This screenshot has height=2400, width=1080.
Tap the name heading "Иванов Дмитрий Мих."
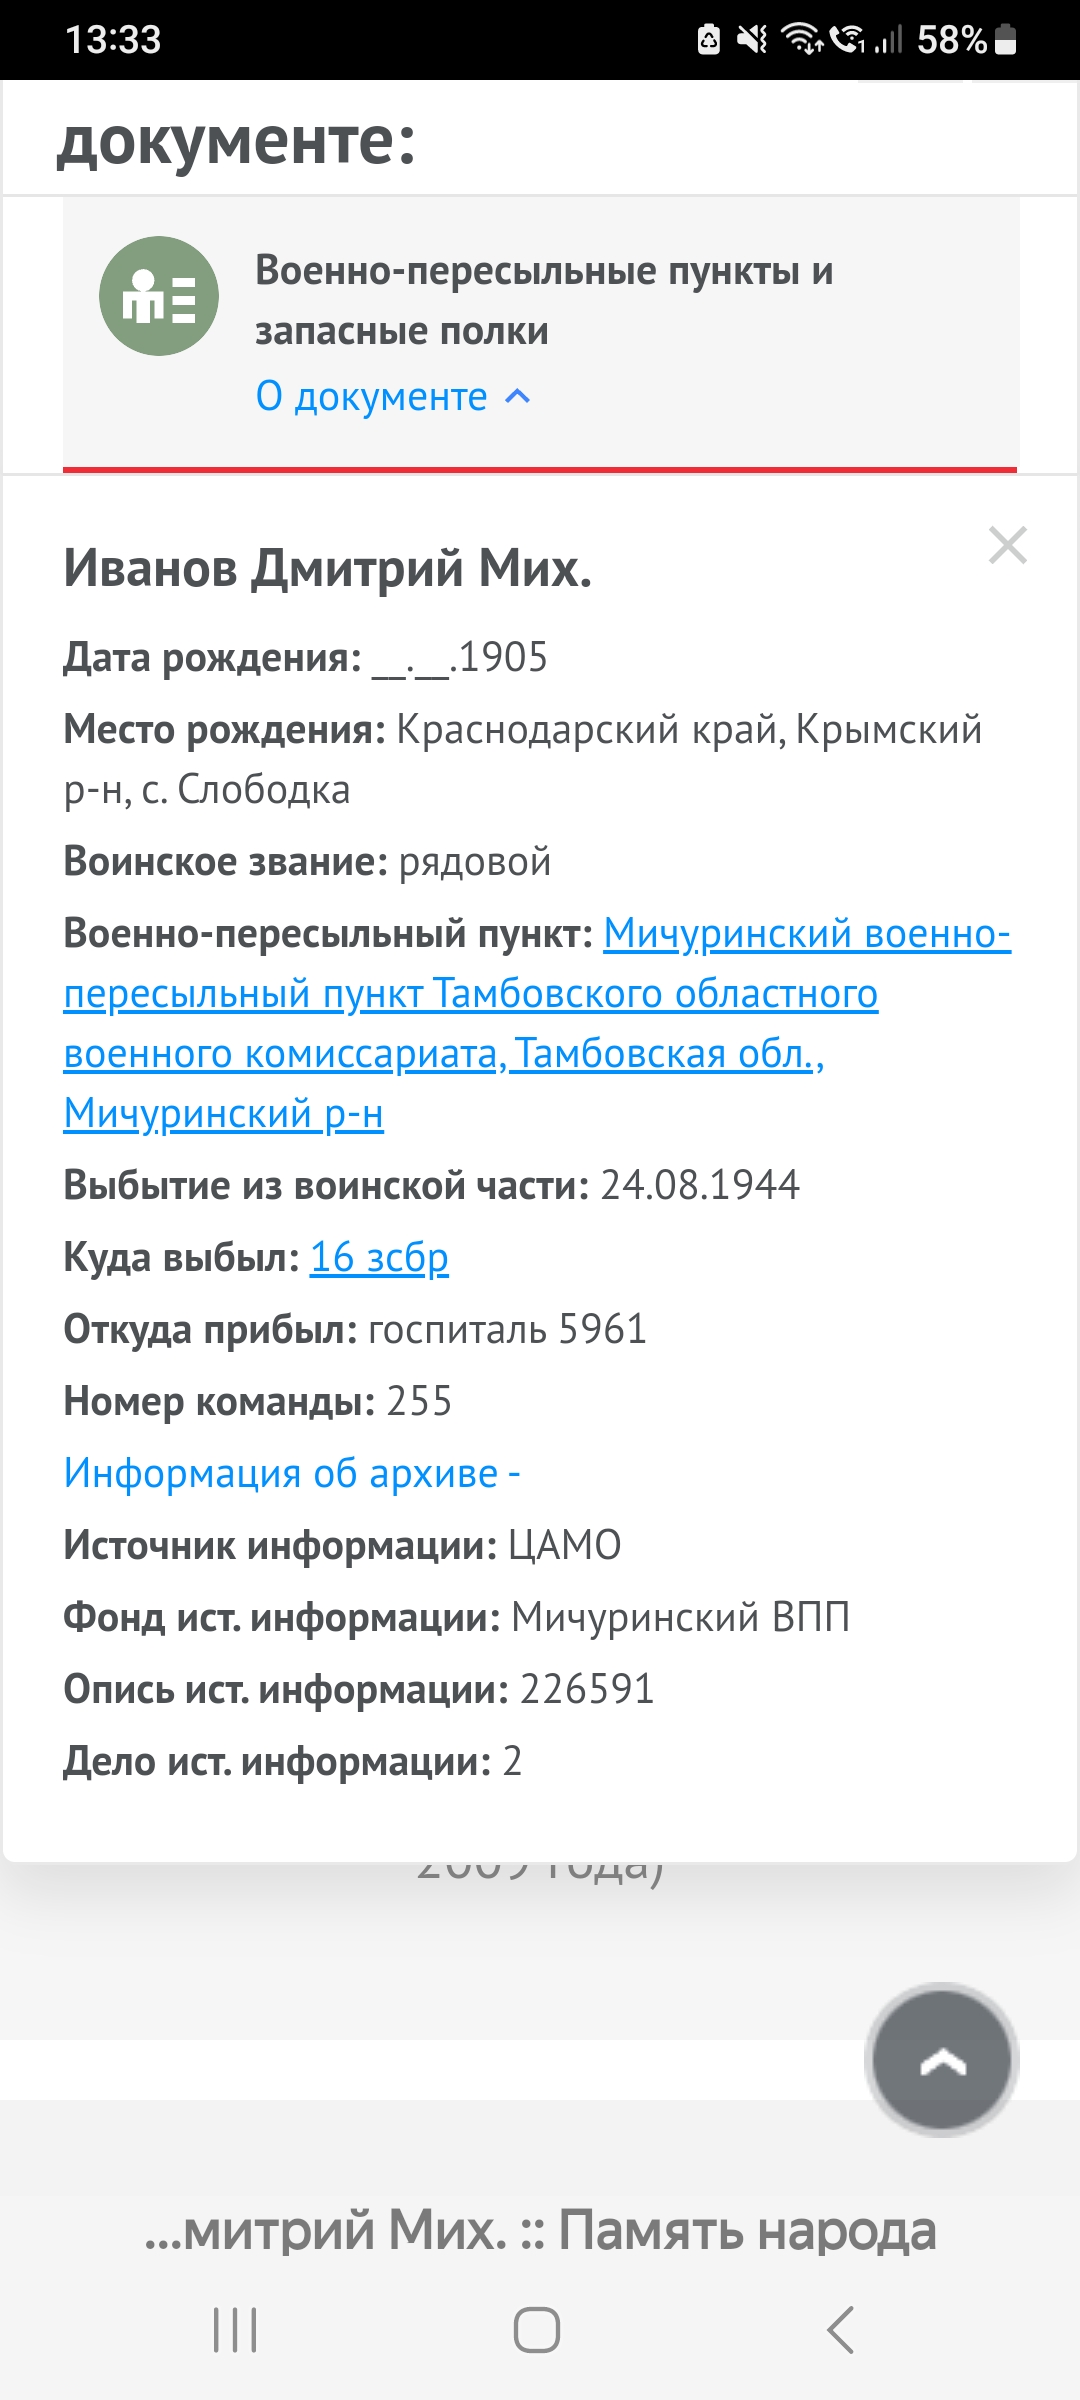click(x=328, y=569)
